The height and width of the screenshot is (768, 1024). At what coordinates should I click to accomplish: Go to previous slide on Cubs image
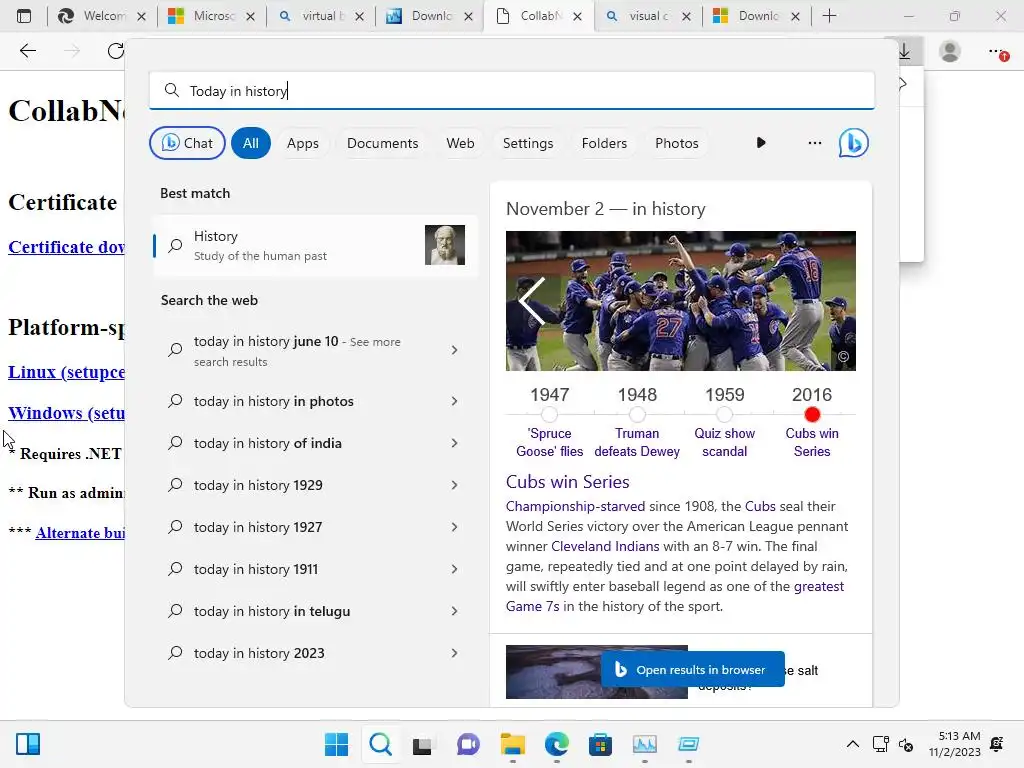pyautogui.click(x=532, y=301)
